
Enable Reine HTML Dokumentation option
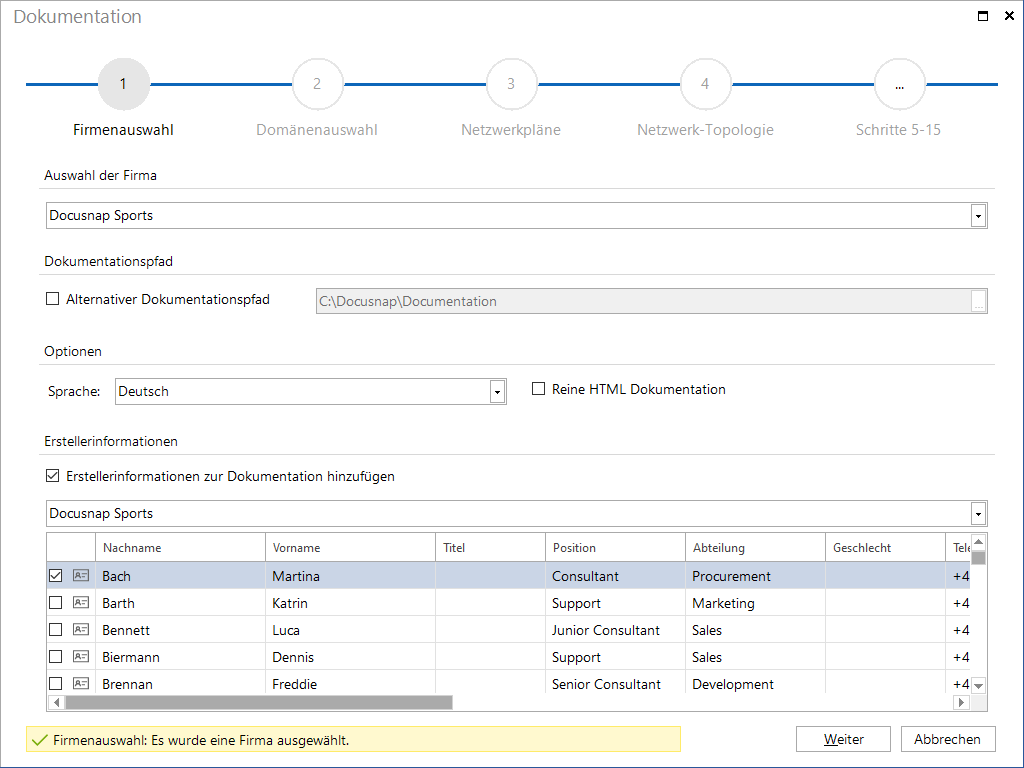pyautogui.click(x=538, y=389)
